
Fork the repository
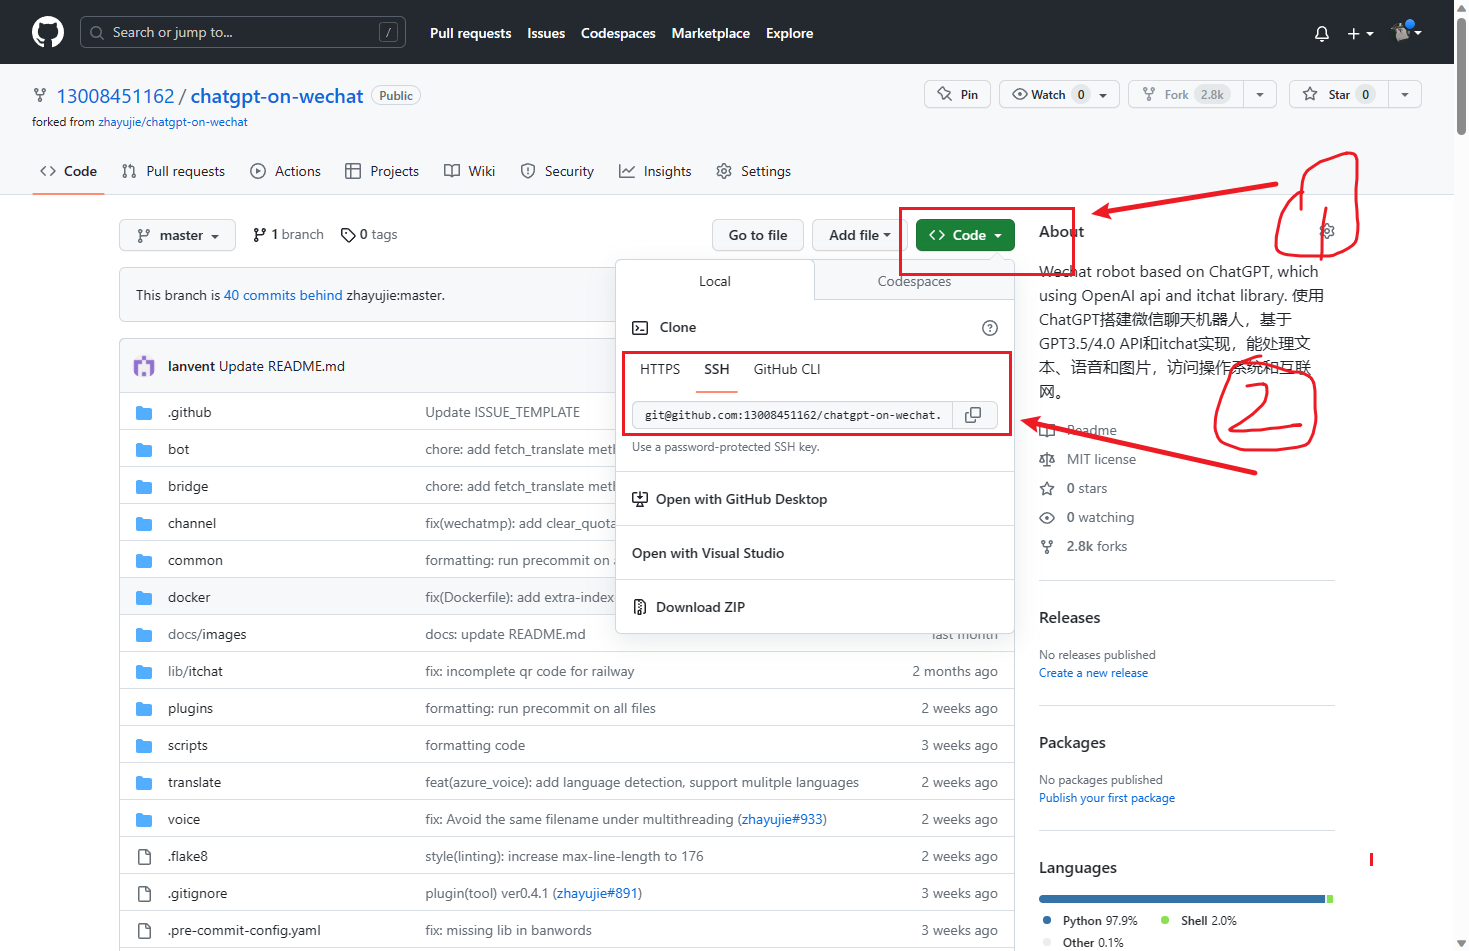1186,94
